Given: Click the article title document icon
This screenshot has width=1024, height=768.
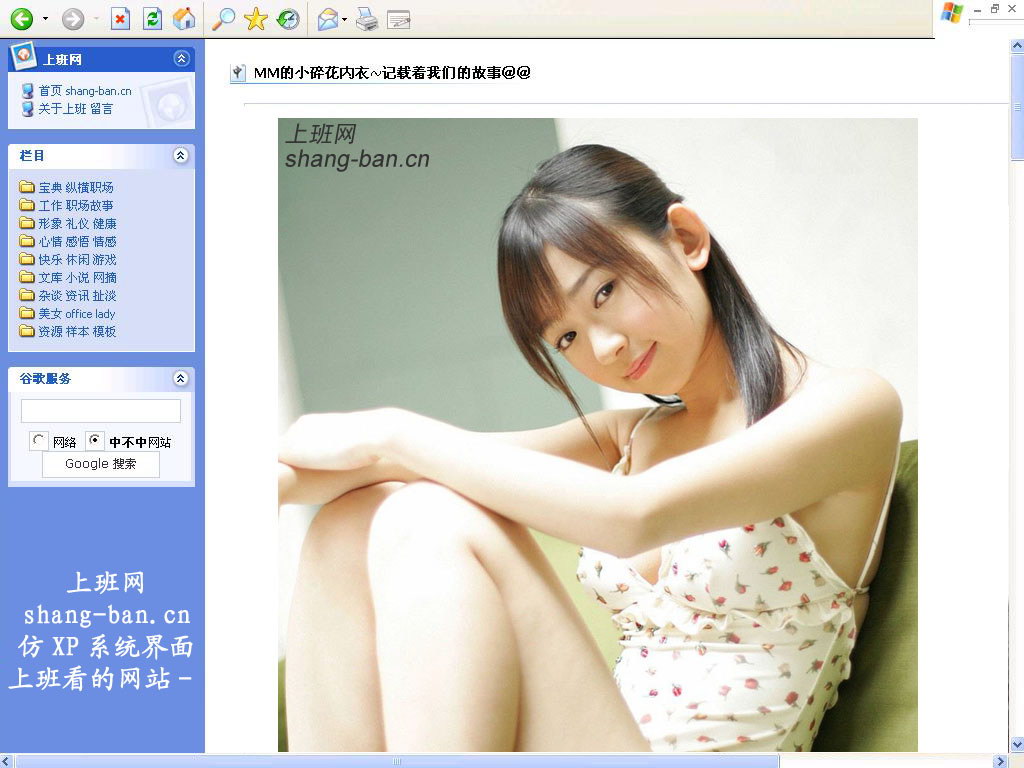Looking at the screenshot, I should [238, 73].
